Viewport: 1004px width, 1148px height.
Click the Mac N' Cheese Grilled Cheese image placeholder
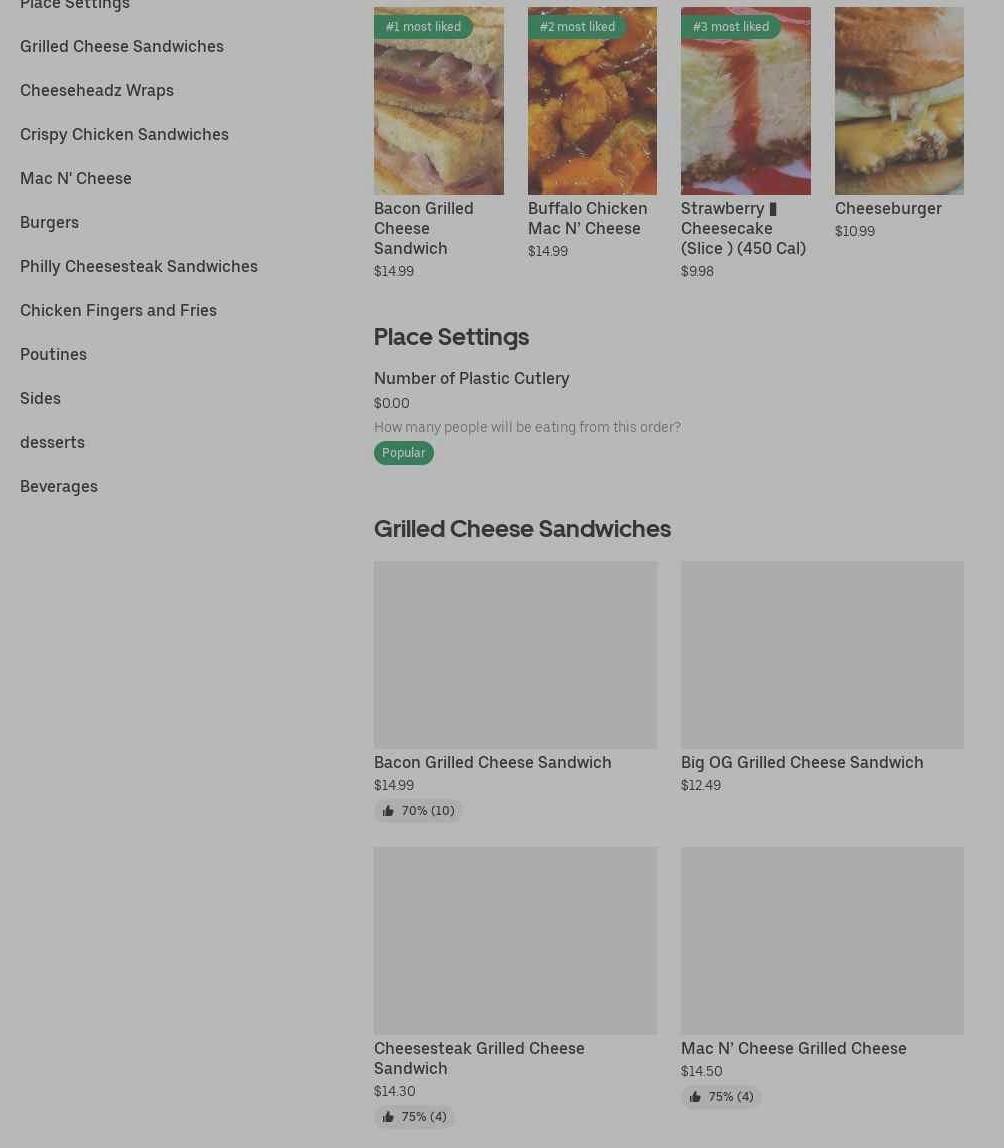pos(822,940)
